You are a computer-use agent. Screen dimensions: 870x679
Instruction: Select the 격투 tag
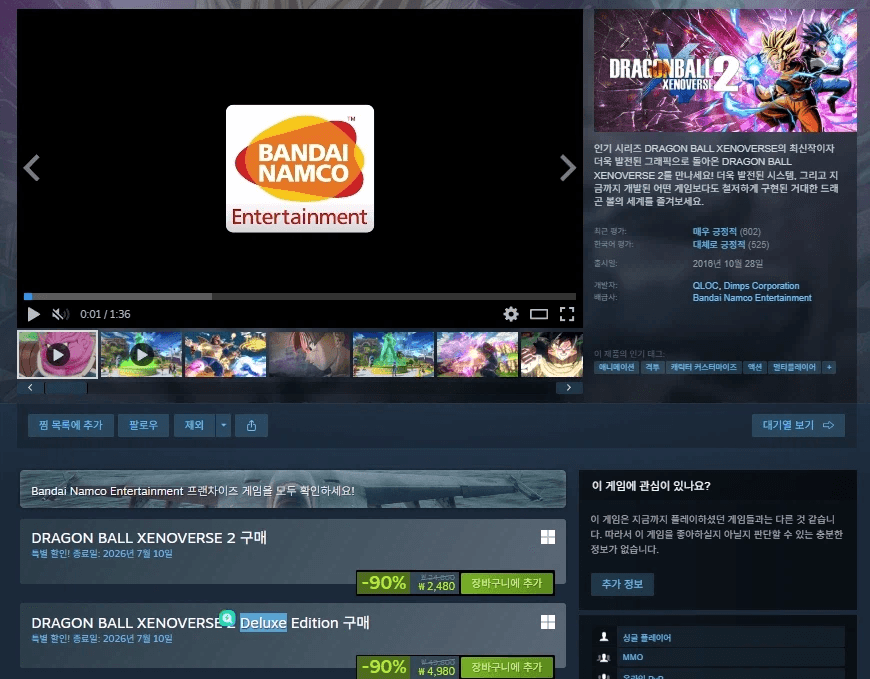pyautogui.click(x=652, y=367)
